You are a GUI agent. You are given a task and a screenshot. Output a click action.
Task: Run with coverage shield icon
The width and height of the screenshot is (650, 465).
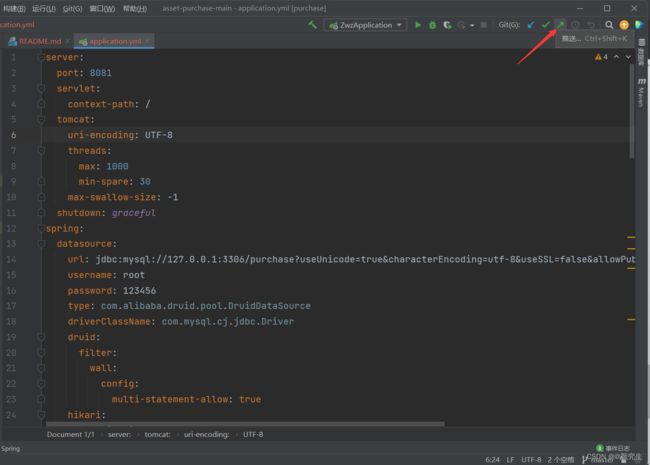click(x=447, y=25)
